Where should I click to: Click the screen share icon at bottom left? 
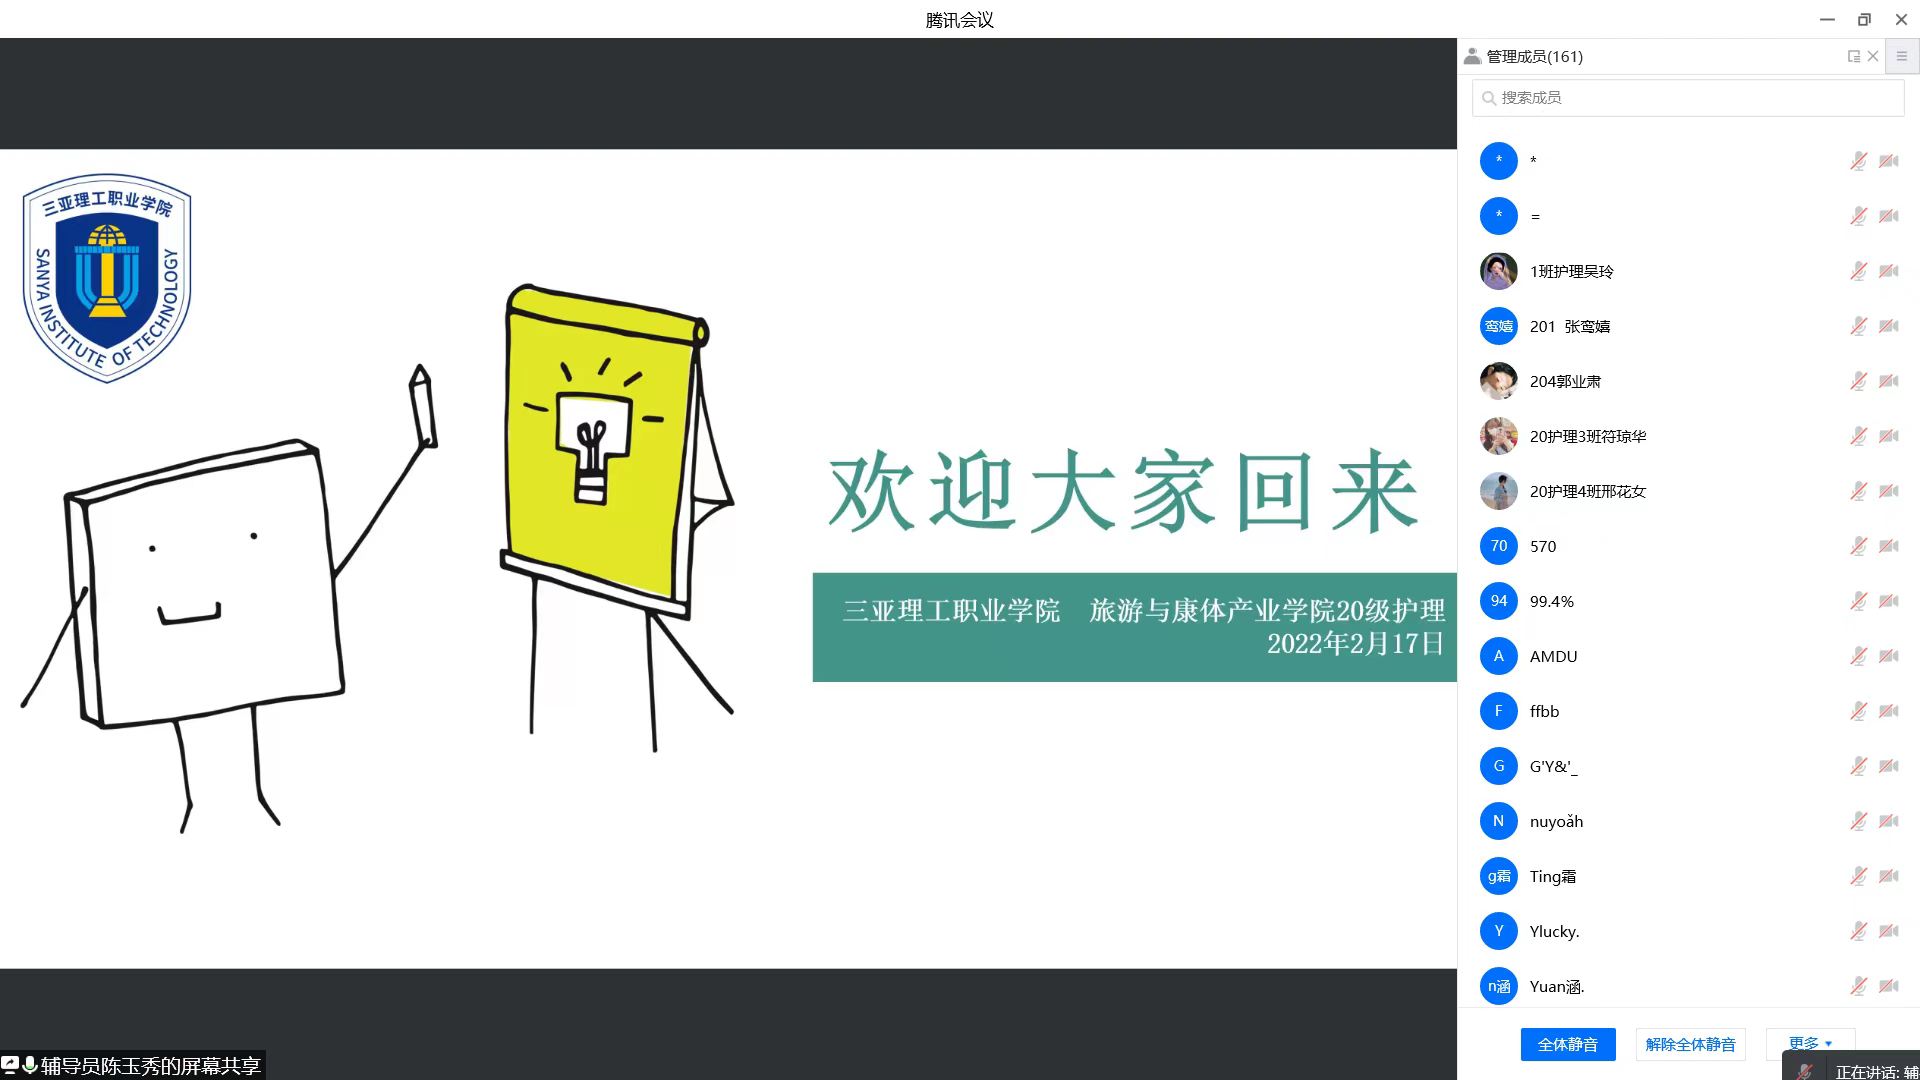coord(10,1065)
